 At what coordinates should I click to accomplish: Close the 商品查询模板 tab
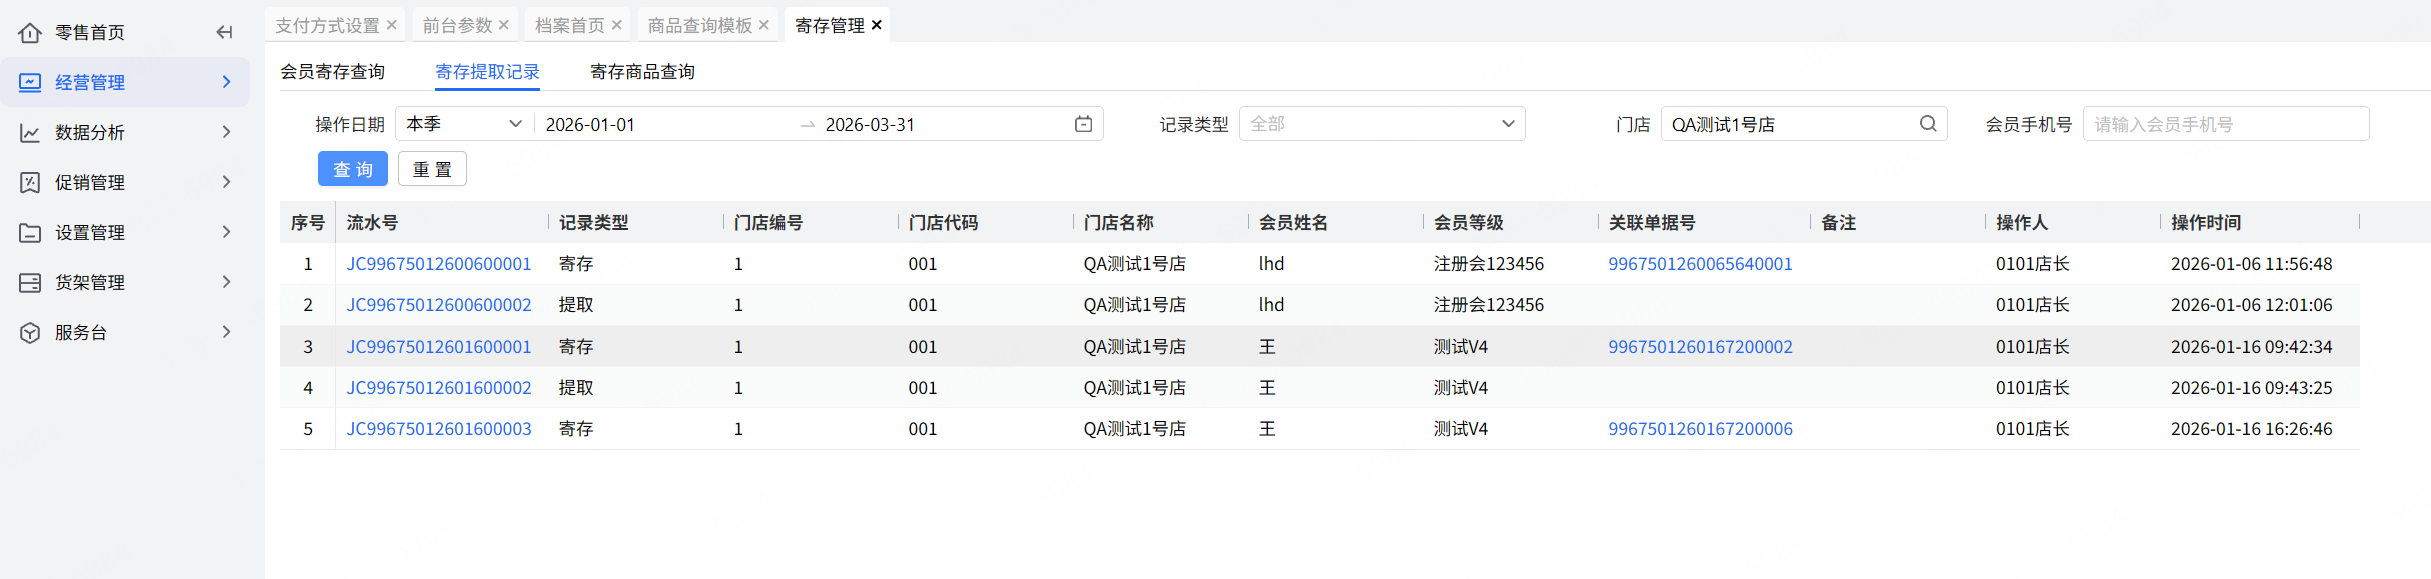point(764,25)
